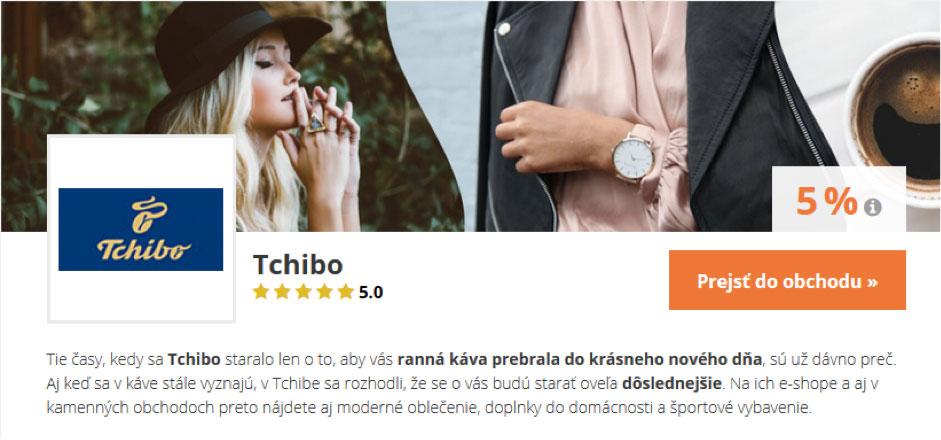Viewport: 941px width, 440px height.
Task: Click description line starting kamenných obchodoch
Action: click(x=429, y=408)
